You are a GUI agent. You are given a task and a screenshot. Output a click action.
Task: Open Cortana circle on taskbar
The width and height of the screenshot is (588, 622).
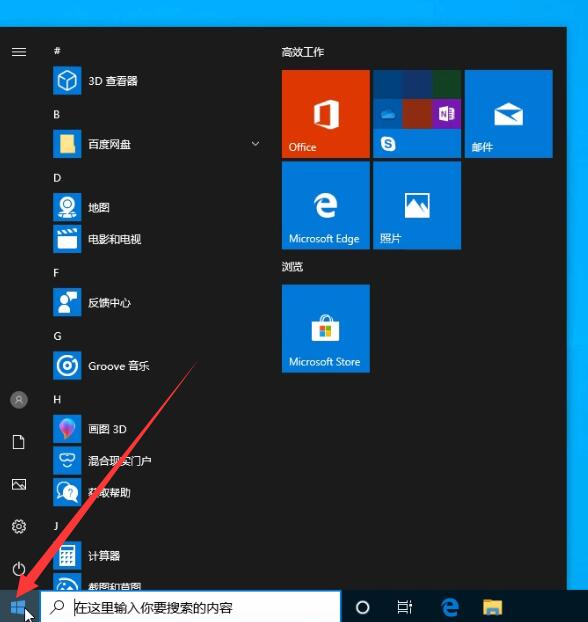(362, 607)
